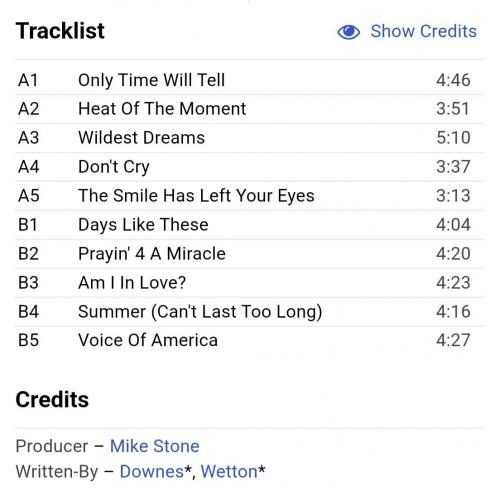Select track The Smile Has Left Your Eyes
Viewport: 500px width, 500px height.
pos(250,196)
